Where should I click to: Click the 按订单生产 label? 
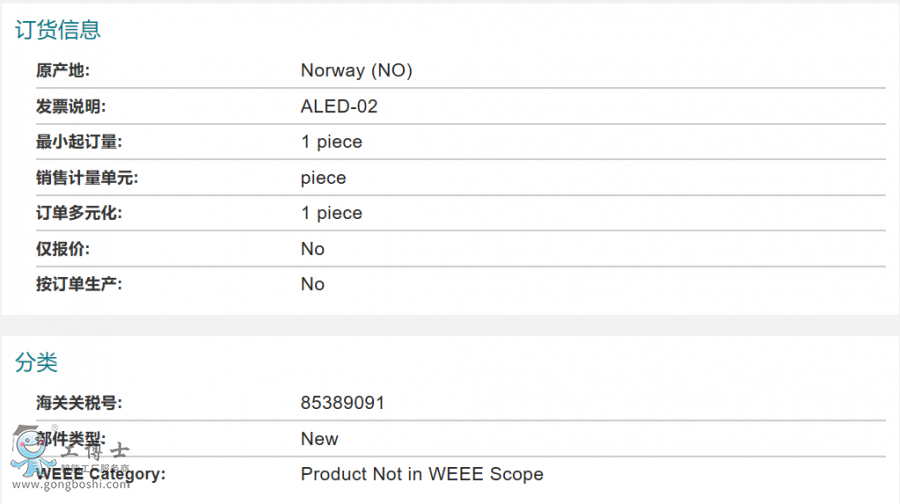click(79, 284)
